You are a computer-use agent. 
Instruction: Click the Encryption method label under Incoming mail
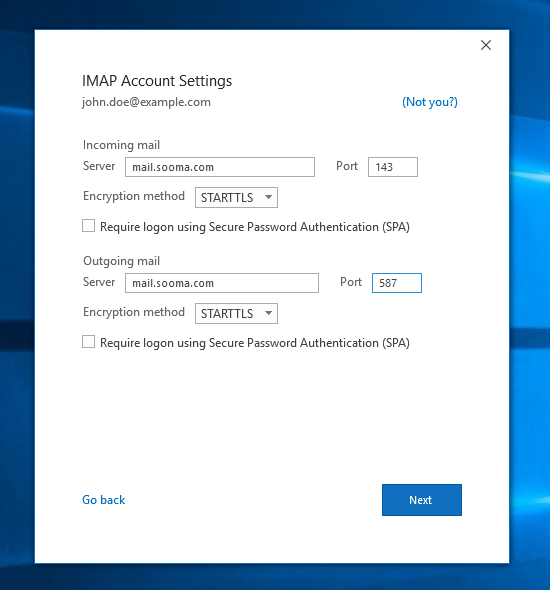pyautogui.click(x=134, y=196)
